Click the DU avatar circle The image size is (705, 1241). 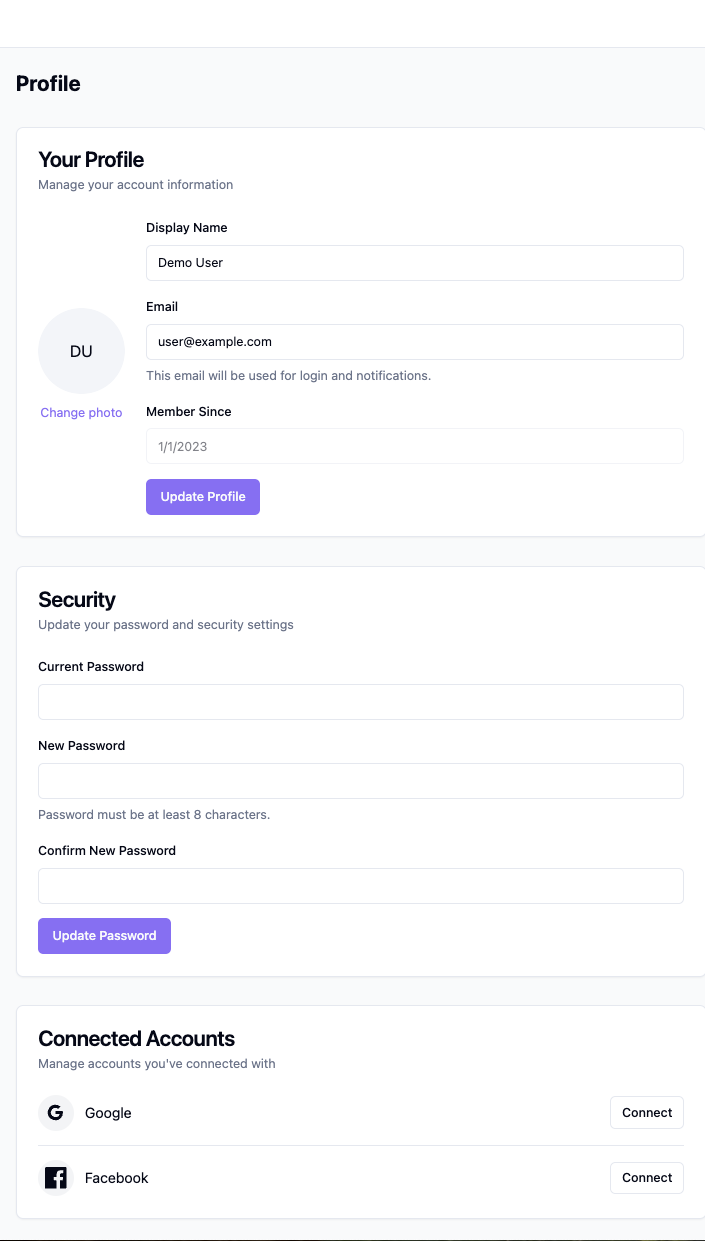[x=81, y=351]
